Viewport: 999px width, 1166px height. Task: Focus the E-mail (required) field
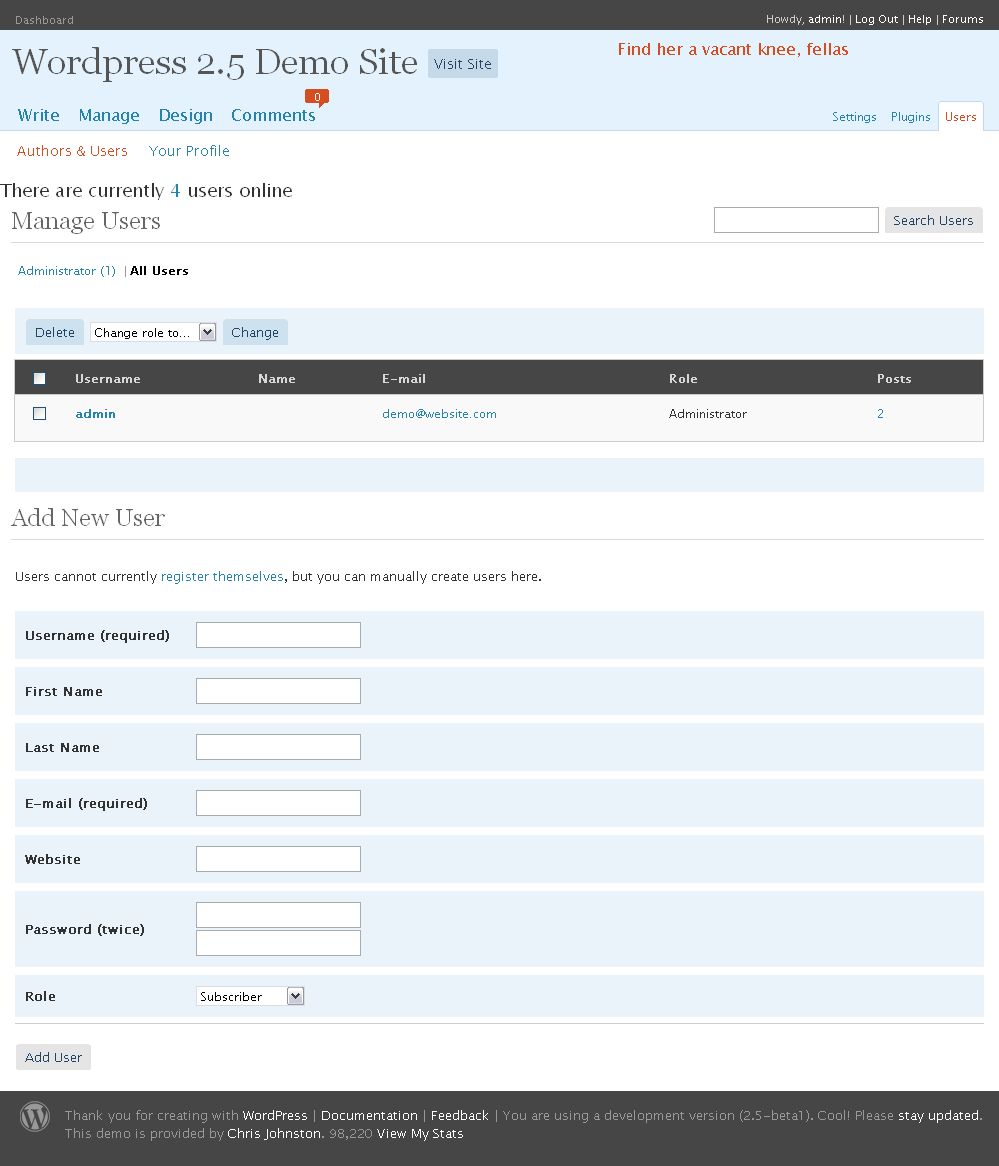278,803
